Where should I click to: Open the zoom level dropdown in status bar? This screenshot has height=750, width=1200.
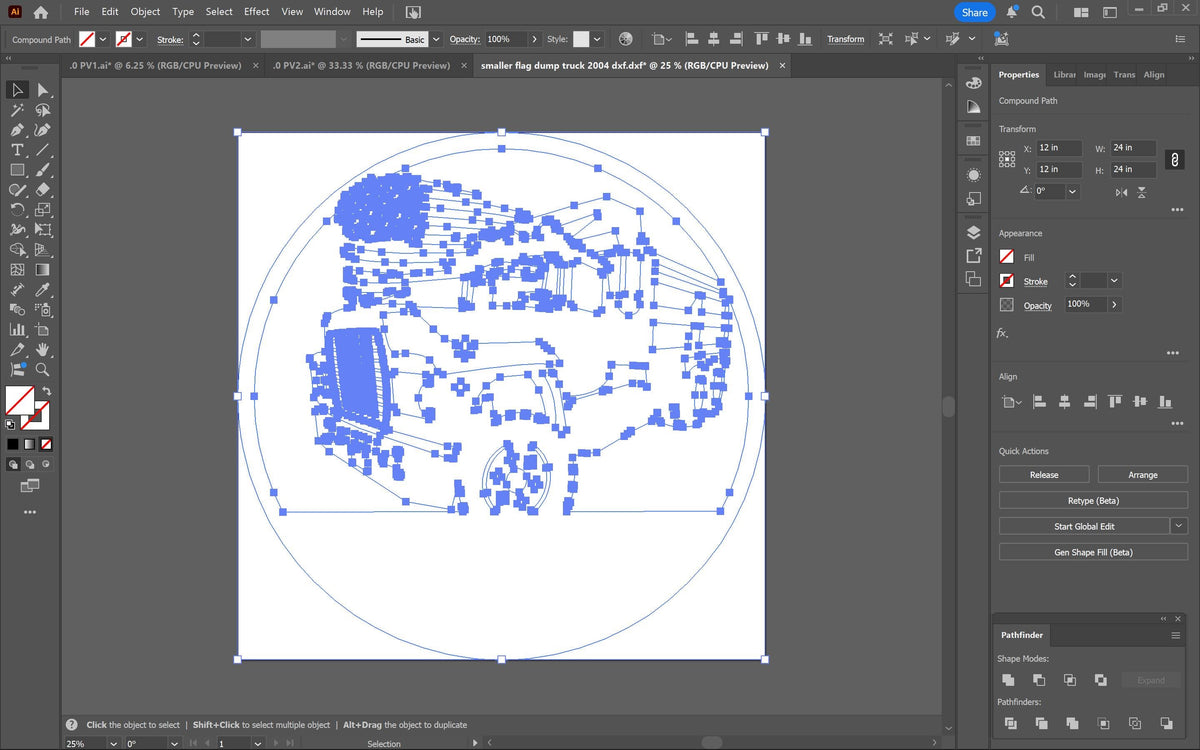(113, 744)
